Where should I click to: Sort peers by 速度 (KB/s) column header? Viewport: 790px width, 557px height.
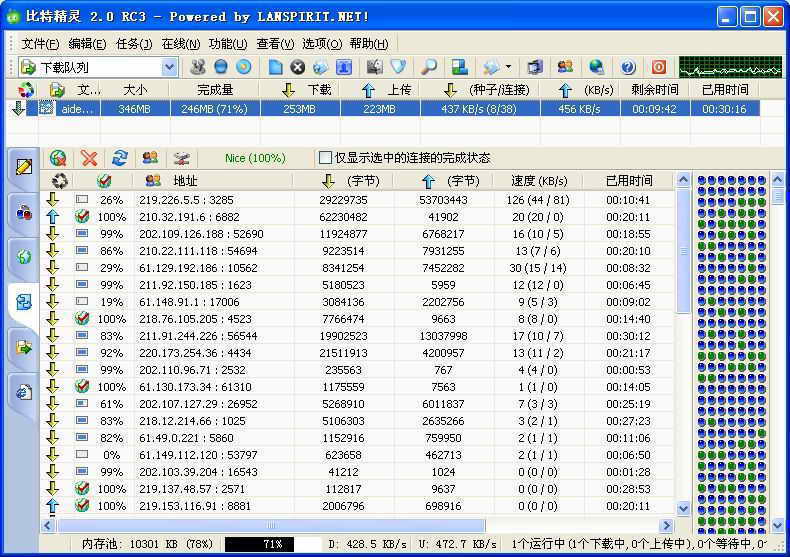click(x=537, y=181)
